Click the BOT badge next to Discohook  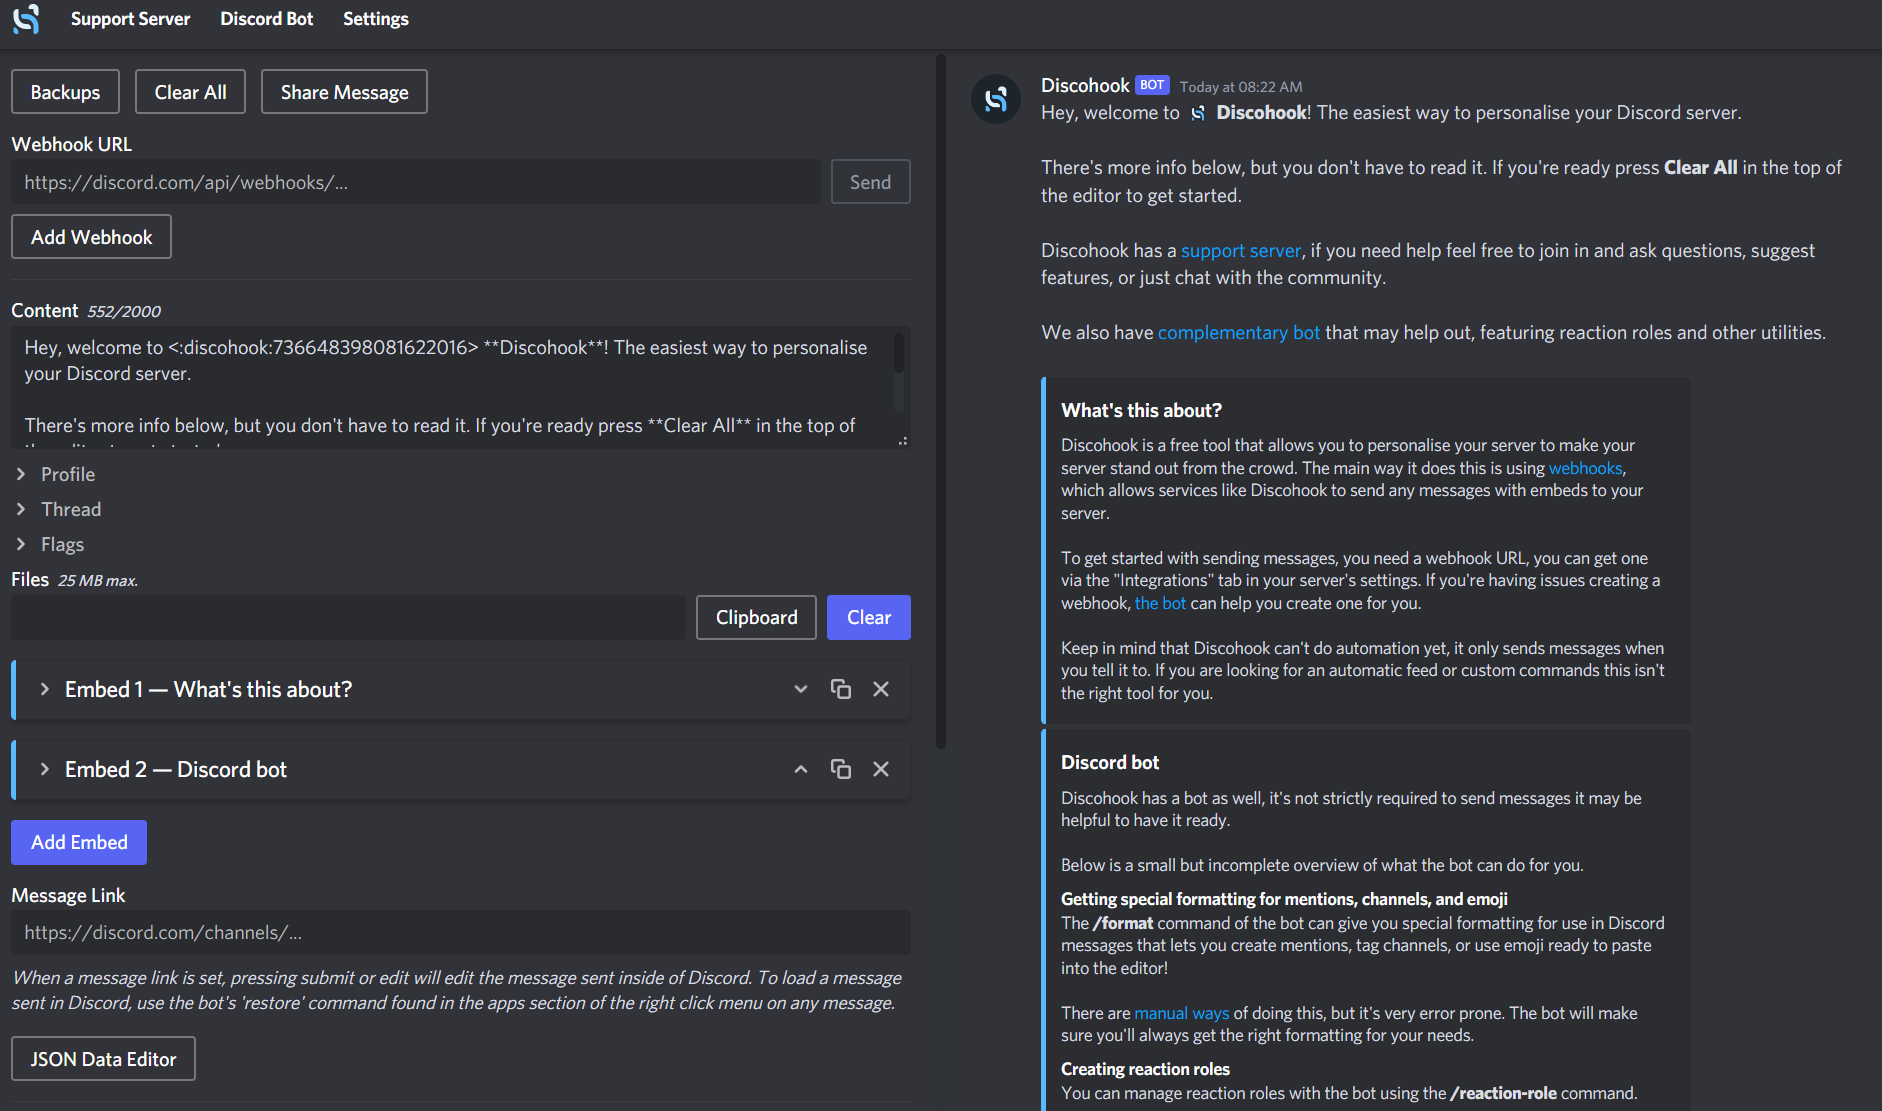click(1152, 85)
